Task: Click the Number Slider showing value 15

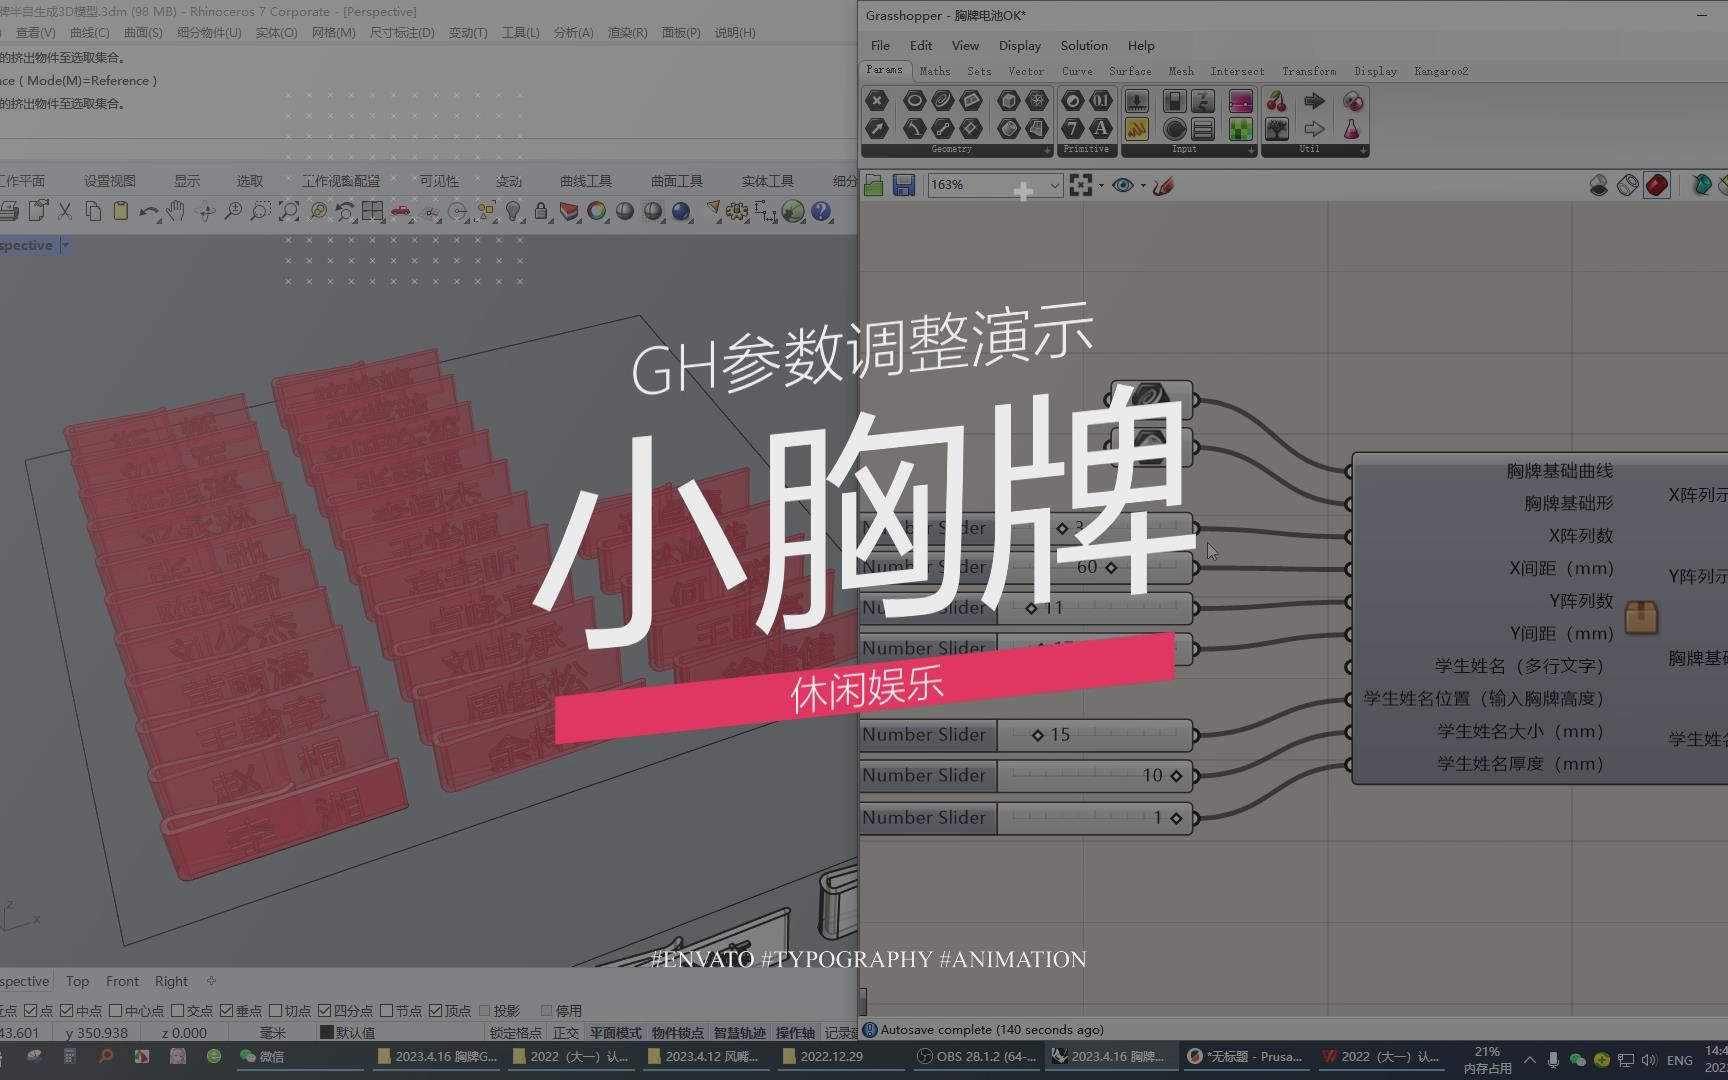Action: [x=1026, y=735]
